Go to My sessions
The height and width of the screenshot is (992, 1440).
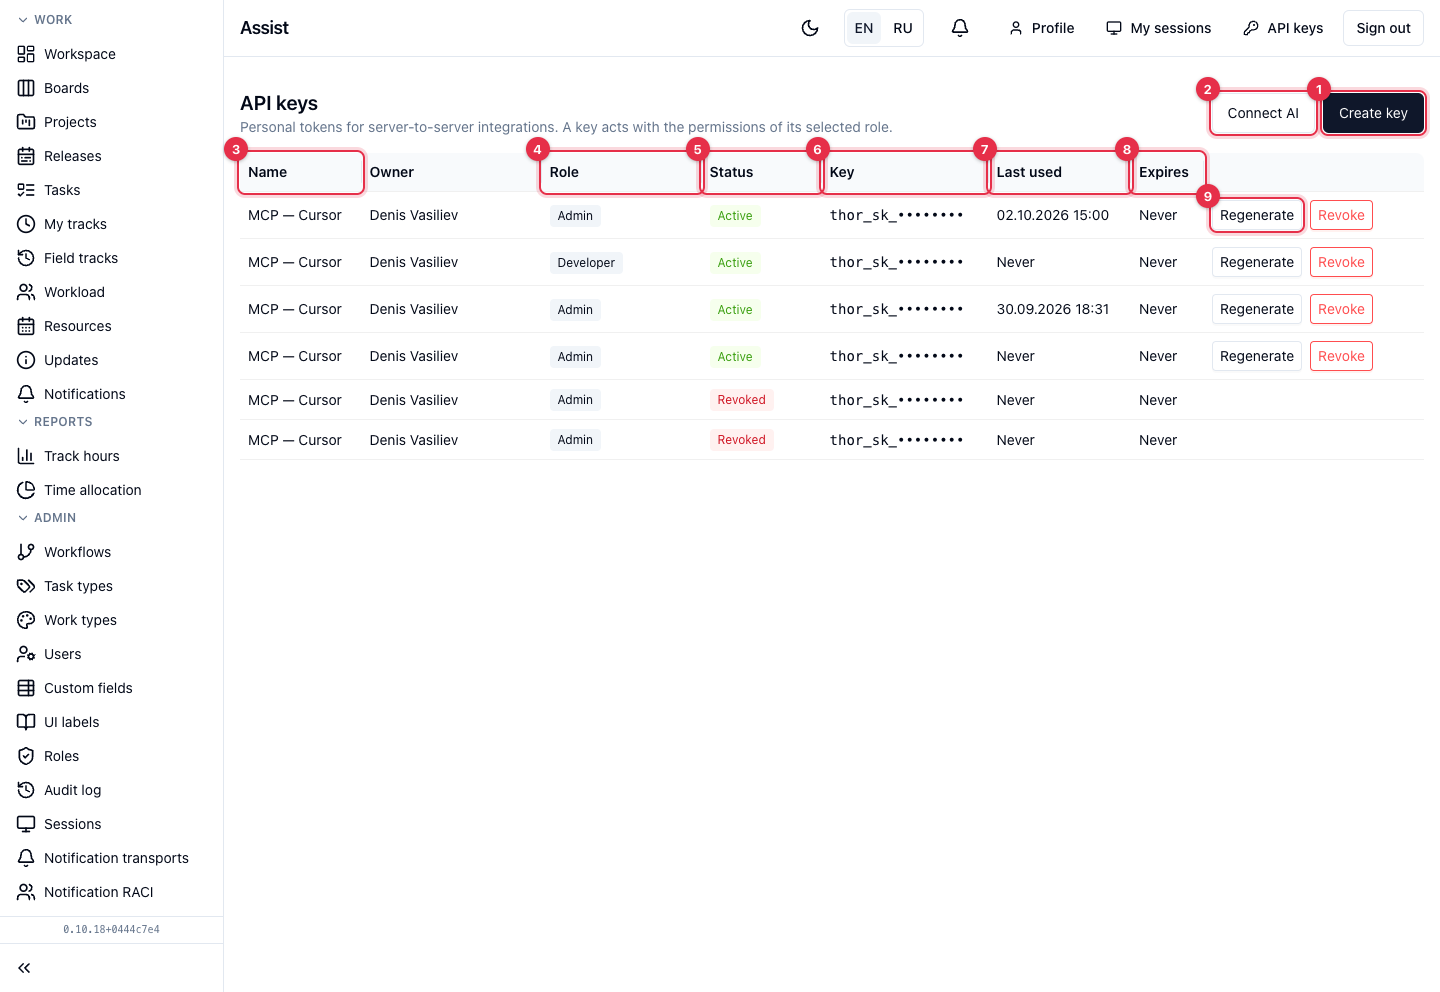coord(1158,28)
